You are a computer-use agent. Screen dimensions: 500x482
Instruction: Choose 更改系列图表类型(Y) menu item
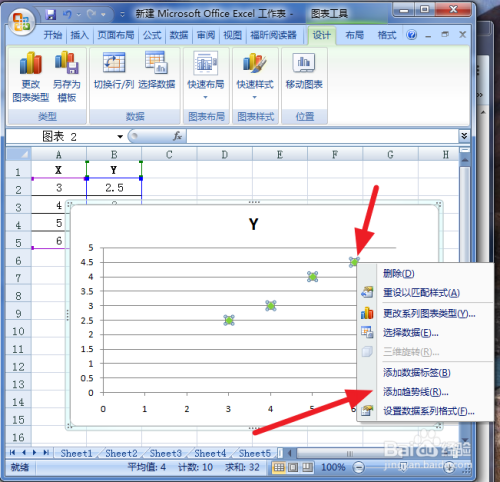pyautogui.click(x=425, y=313)
